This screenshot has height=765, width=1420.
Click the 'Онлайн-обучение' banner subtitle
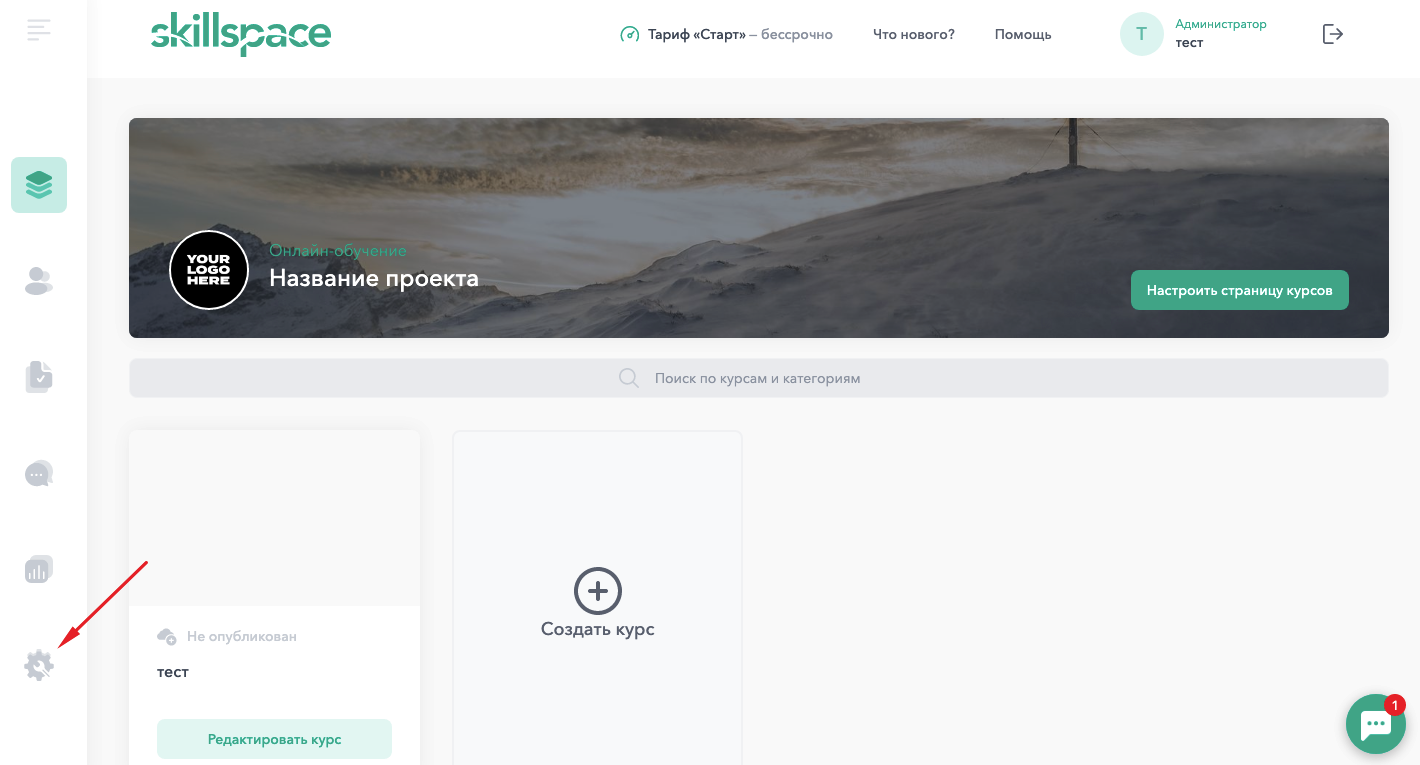[x=338, y=250]
